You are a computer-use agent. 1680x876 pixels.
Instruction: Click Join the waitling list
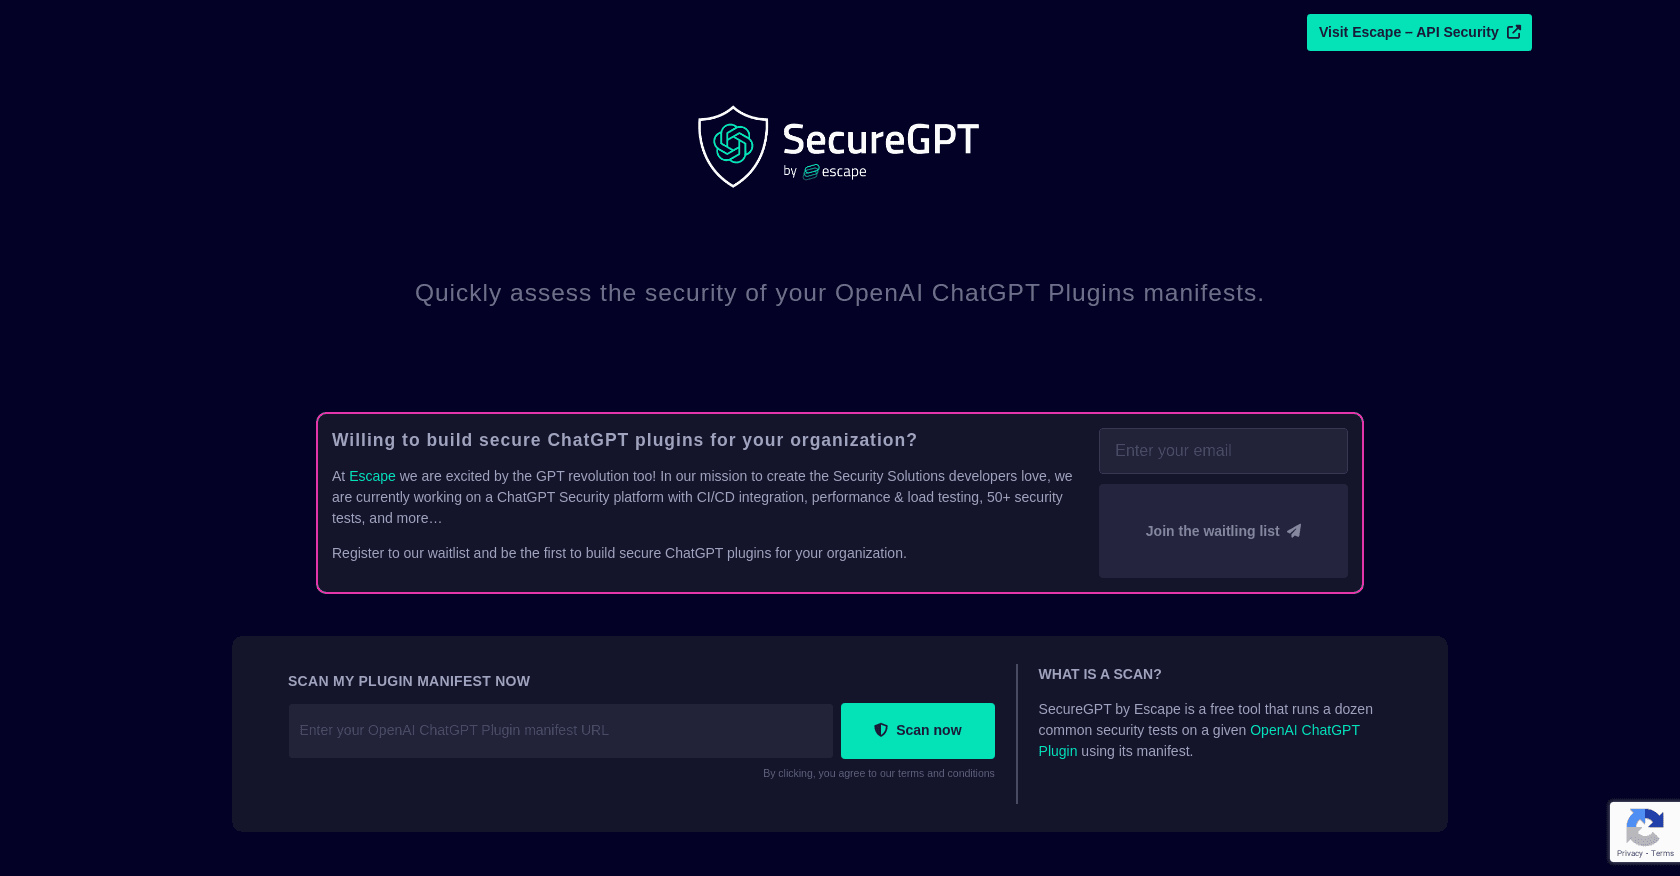(1222, 531)
